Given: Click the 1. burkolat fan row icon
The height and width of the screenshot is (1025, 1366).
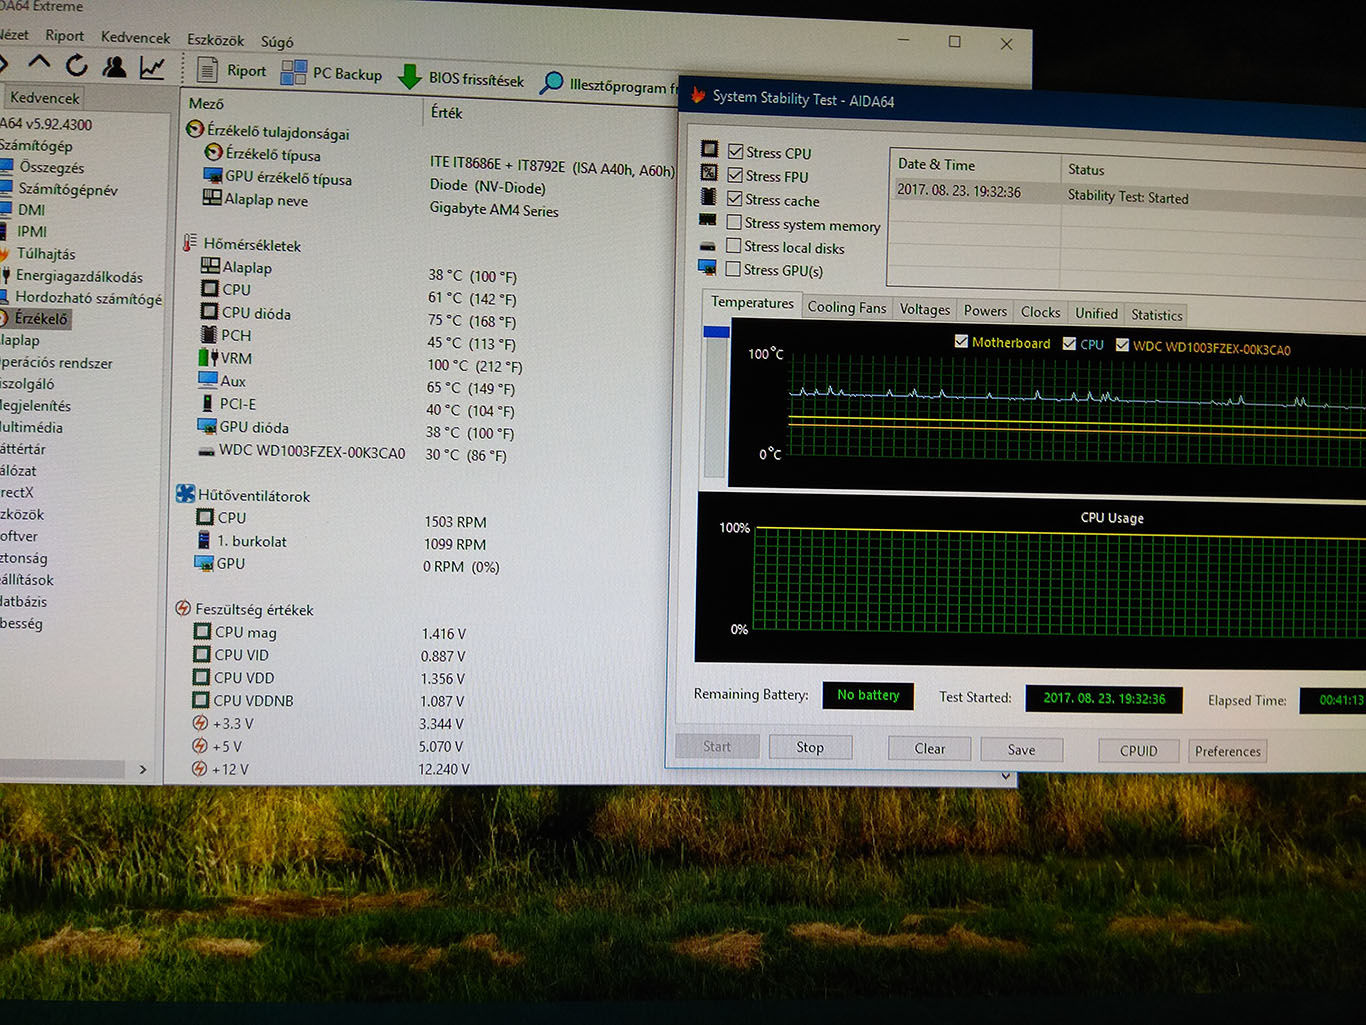Looking at the screenshot, I should (x=204, y=540).
